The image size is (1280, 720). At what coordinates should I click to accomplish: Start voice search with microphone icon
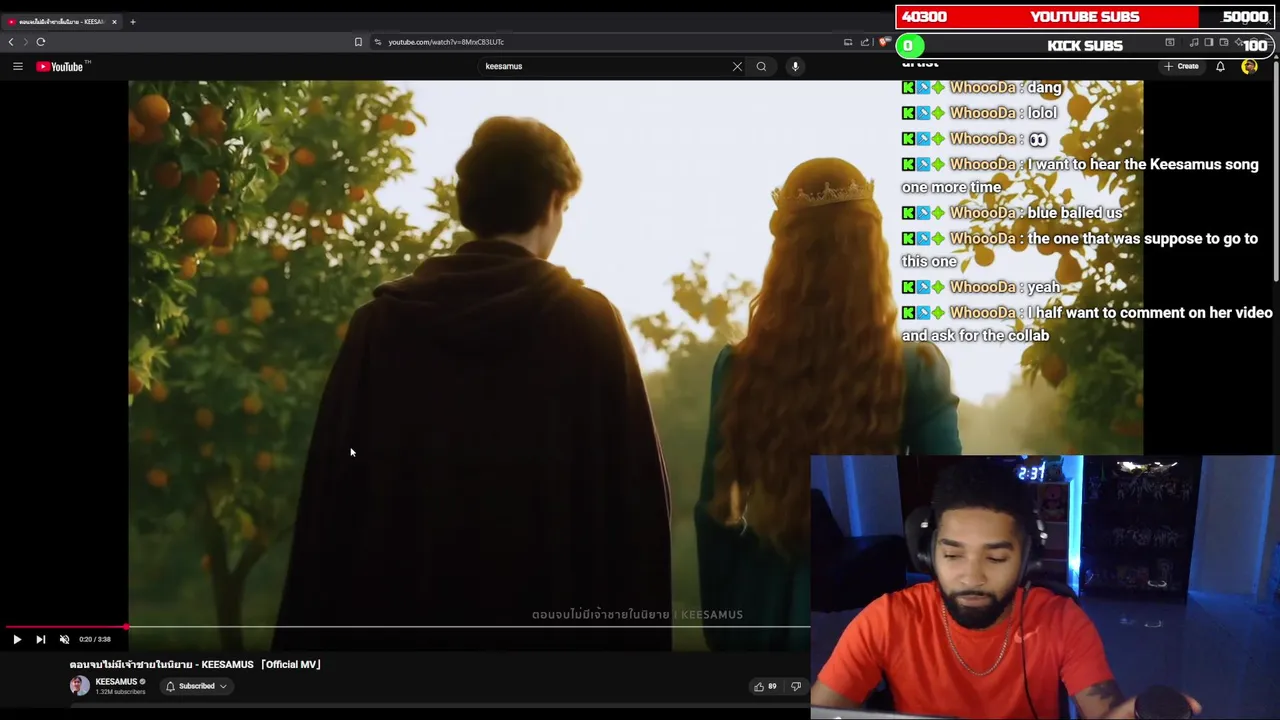795,66
